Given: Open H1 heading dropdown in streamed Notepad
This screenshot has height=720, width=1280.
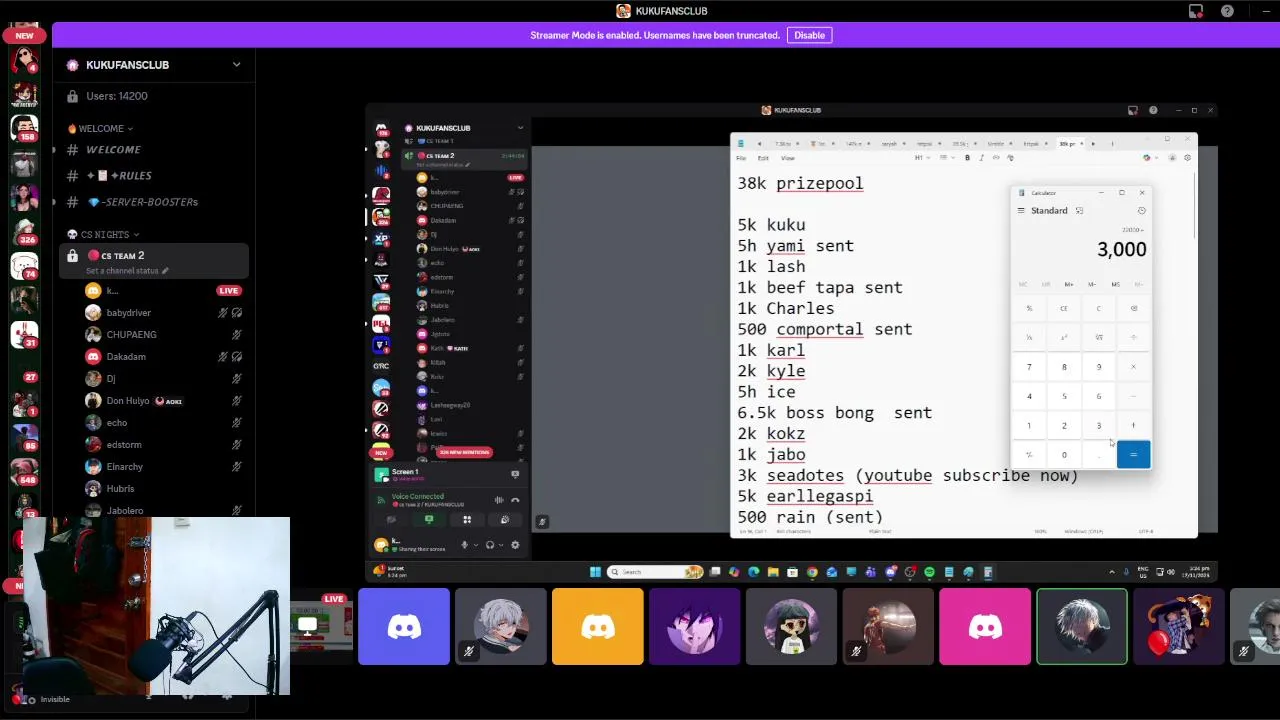Looking at the screenshot, I should click(x=922, y=158).
